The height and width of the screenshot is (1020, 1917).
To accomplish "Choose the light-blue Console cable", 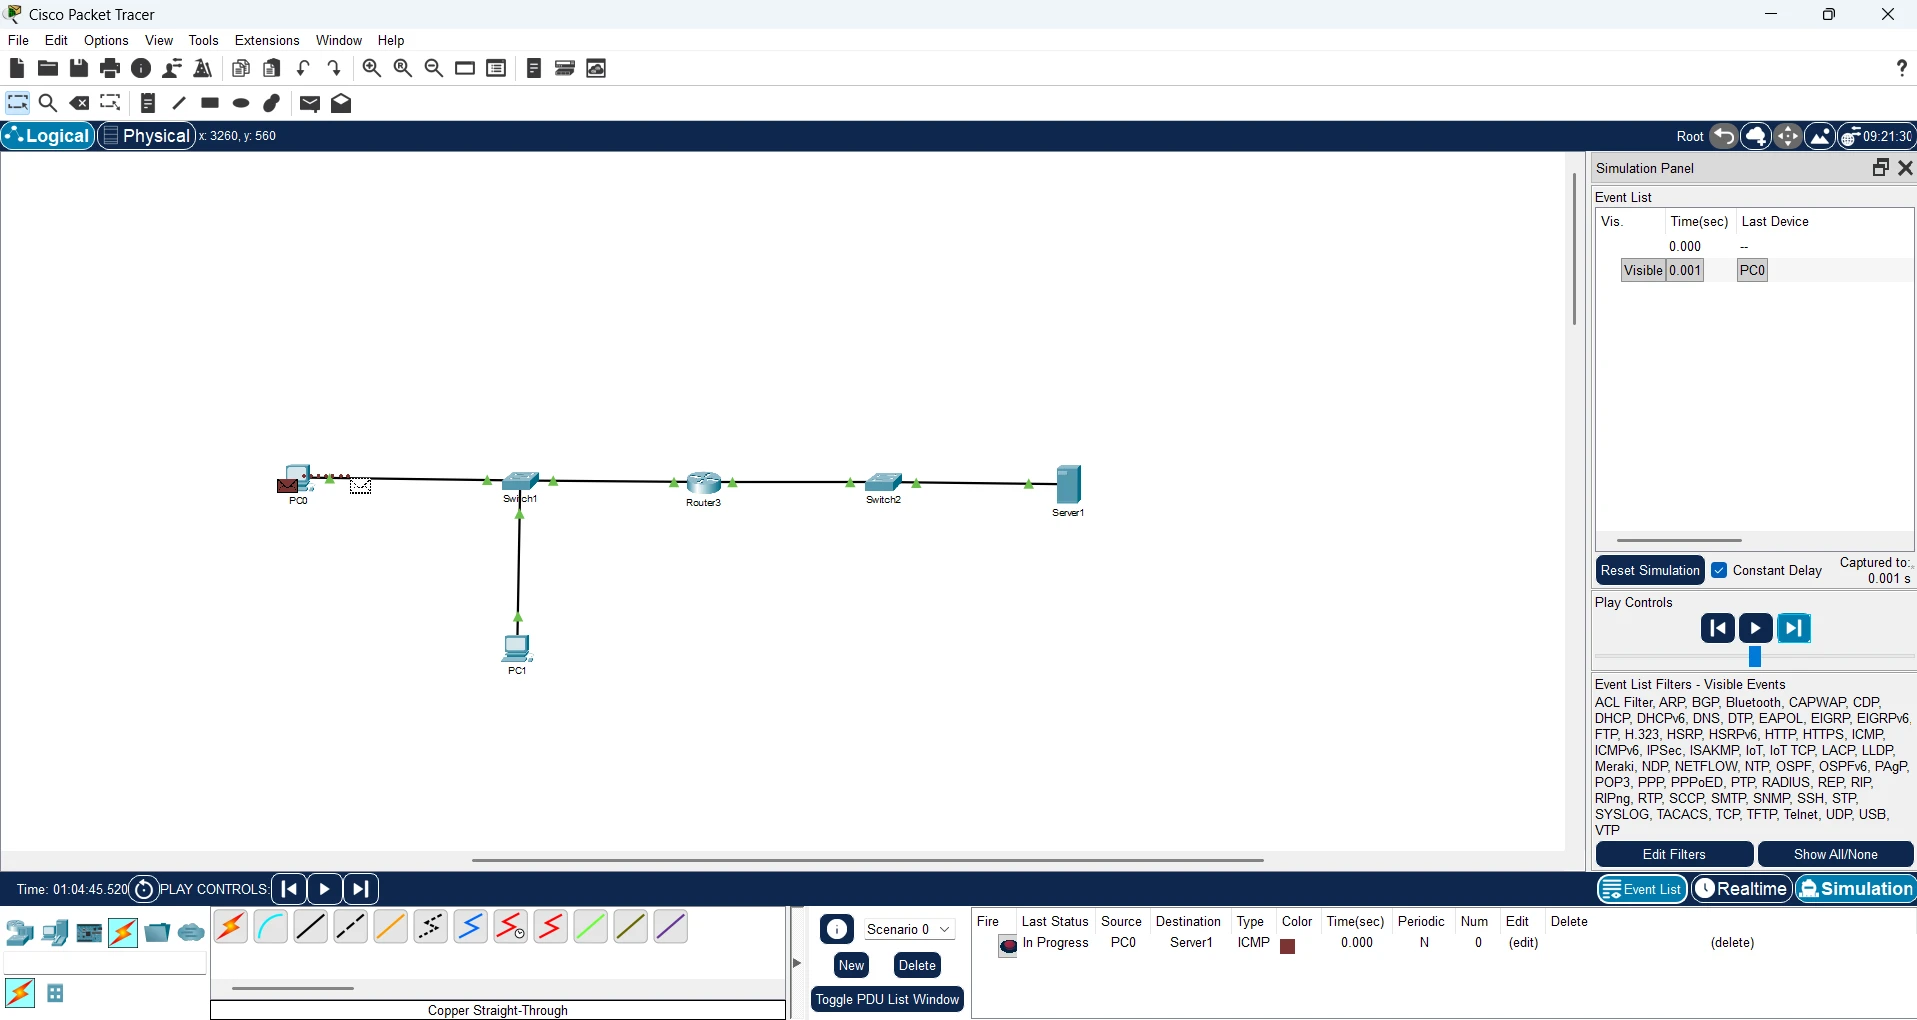I will (x=271, y=927).
